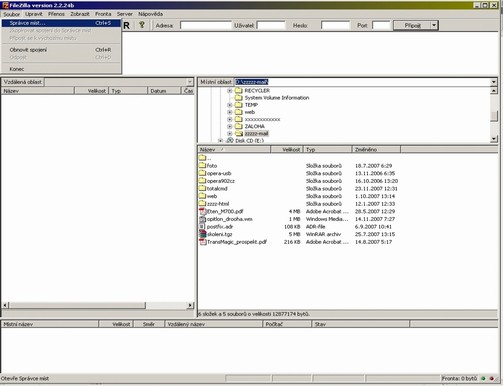Click the skoleni.tgz WinRAR archive icon

coord(203,234)
